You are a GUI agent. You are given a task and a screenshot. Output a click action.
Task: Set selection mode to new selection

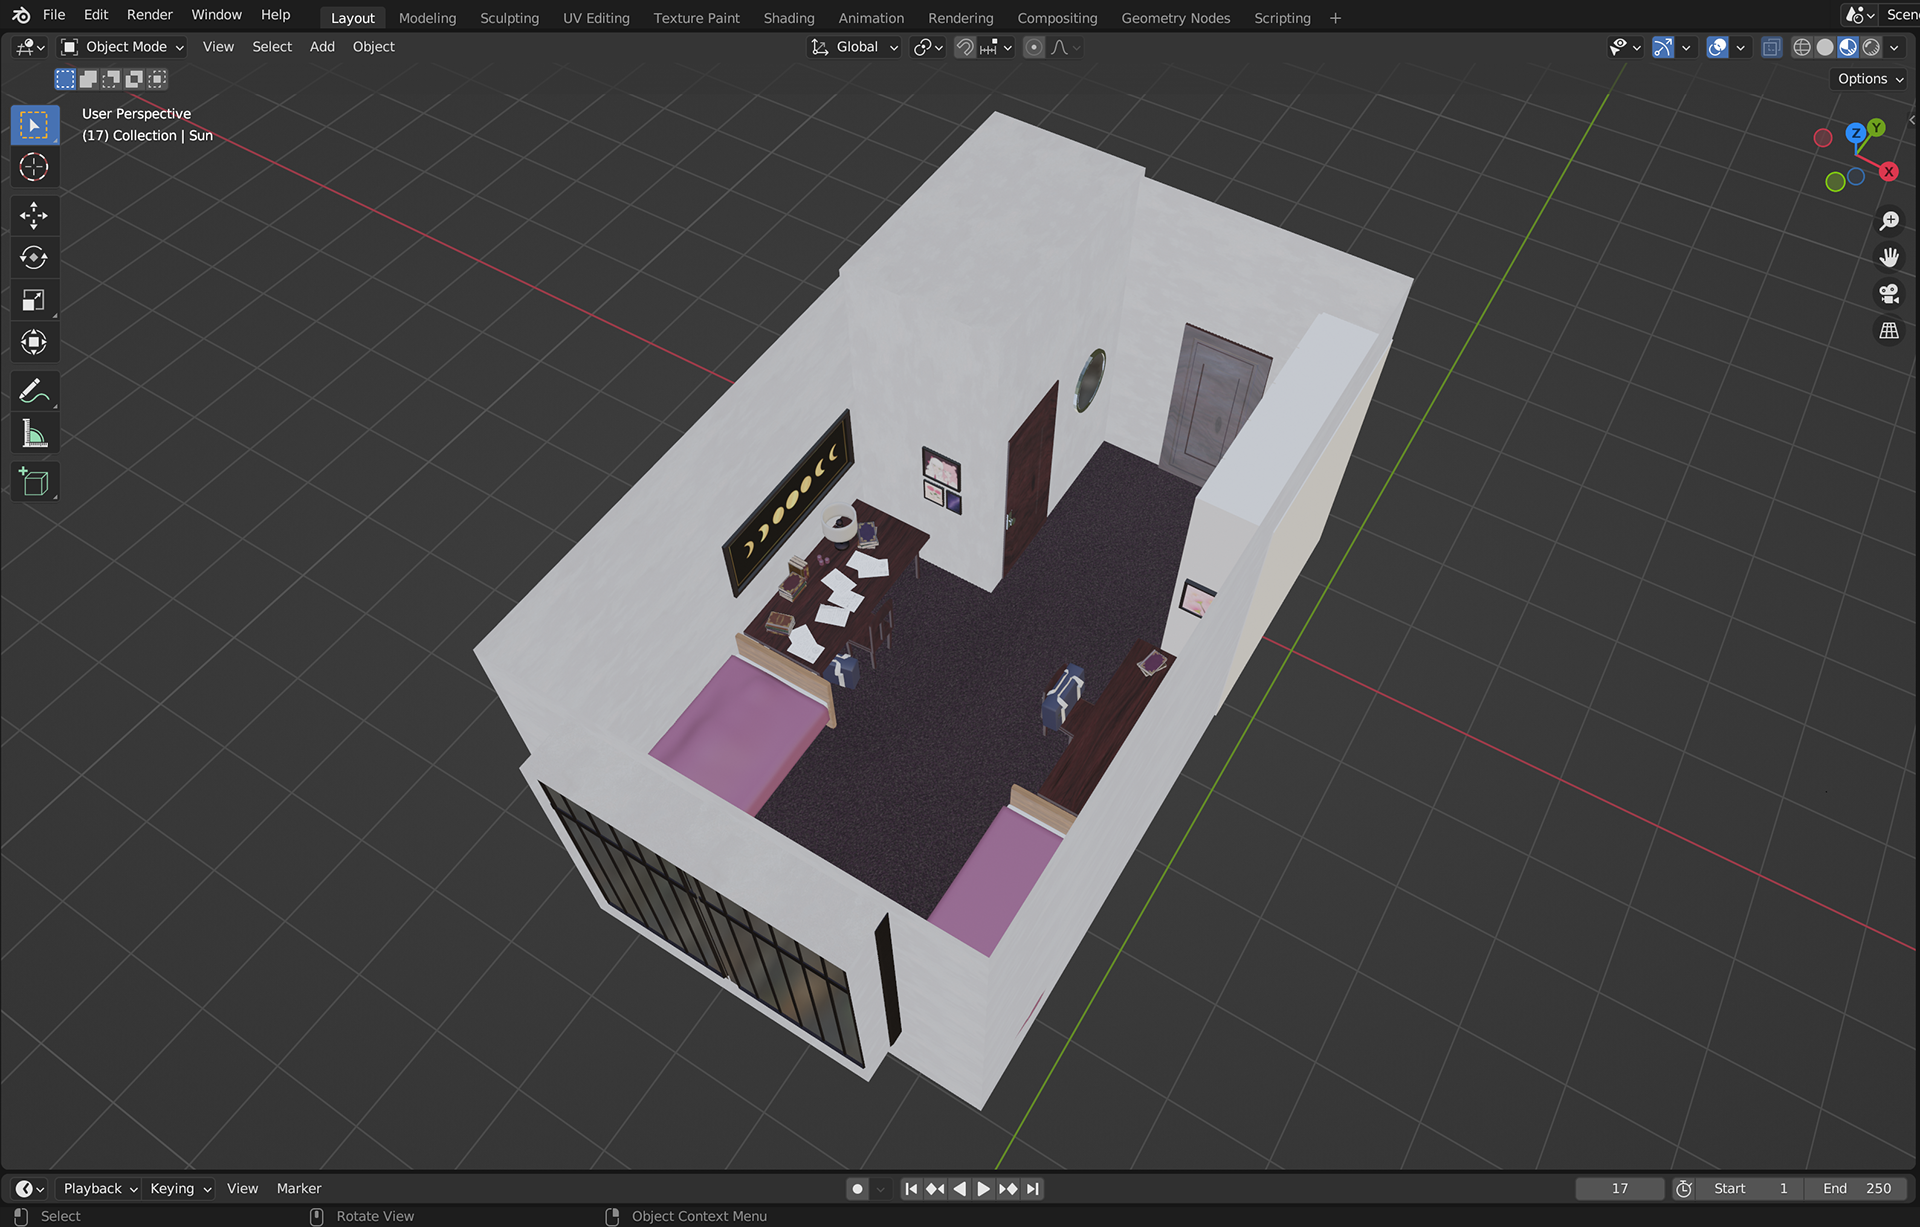tap(65, 79)
